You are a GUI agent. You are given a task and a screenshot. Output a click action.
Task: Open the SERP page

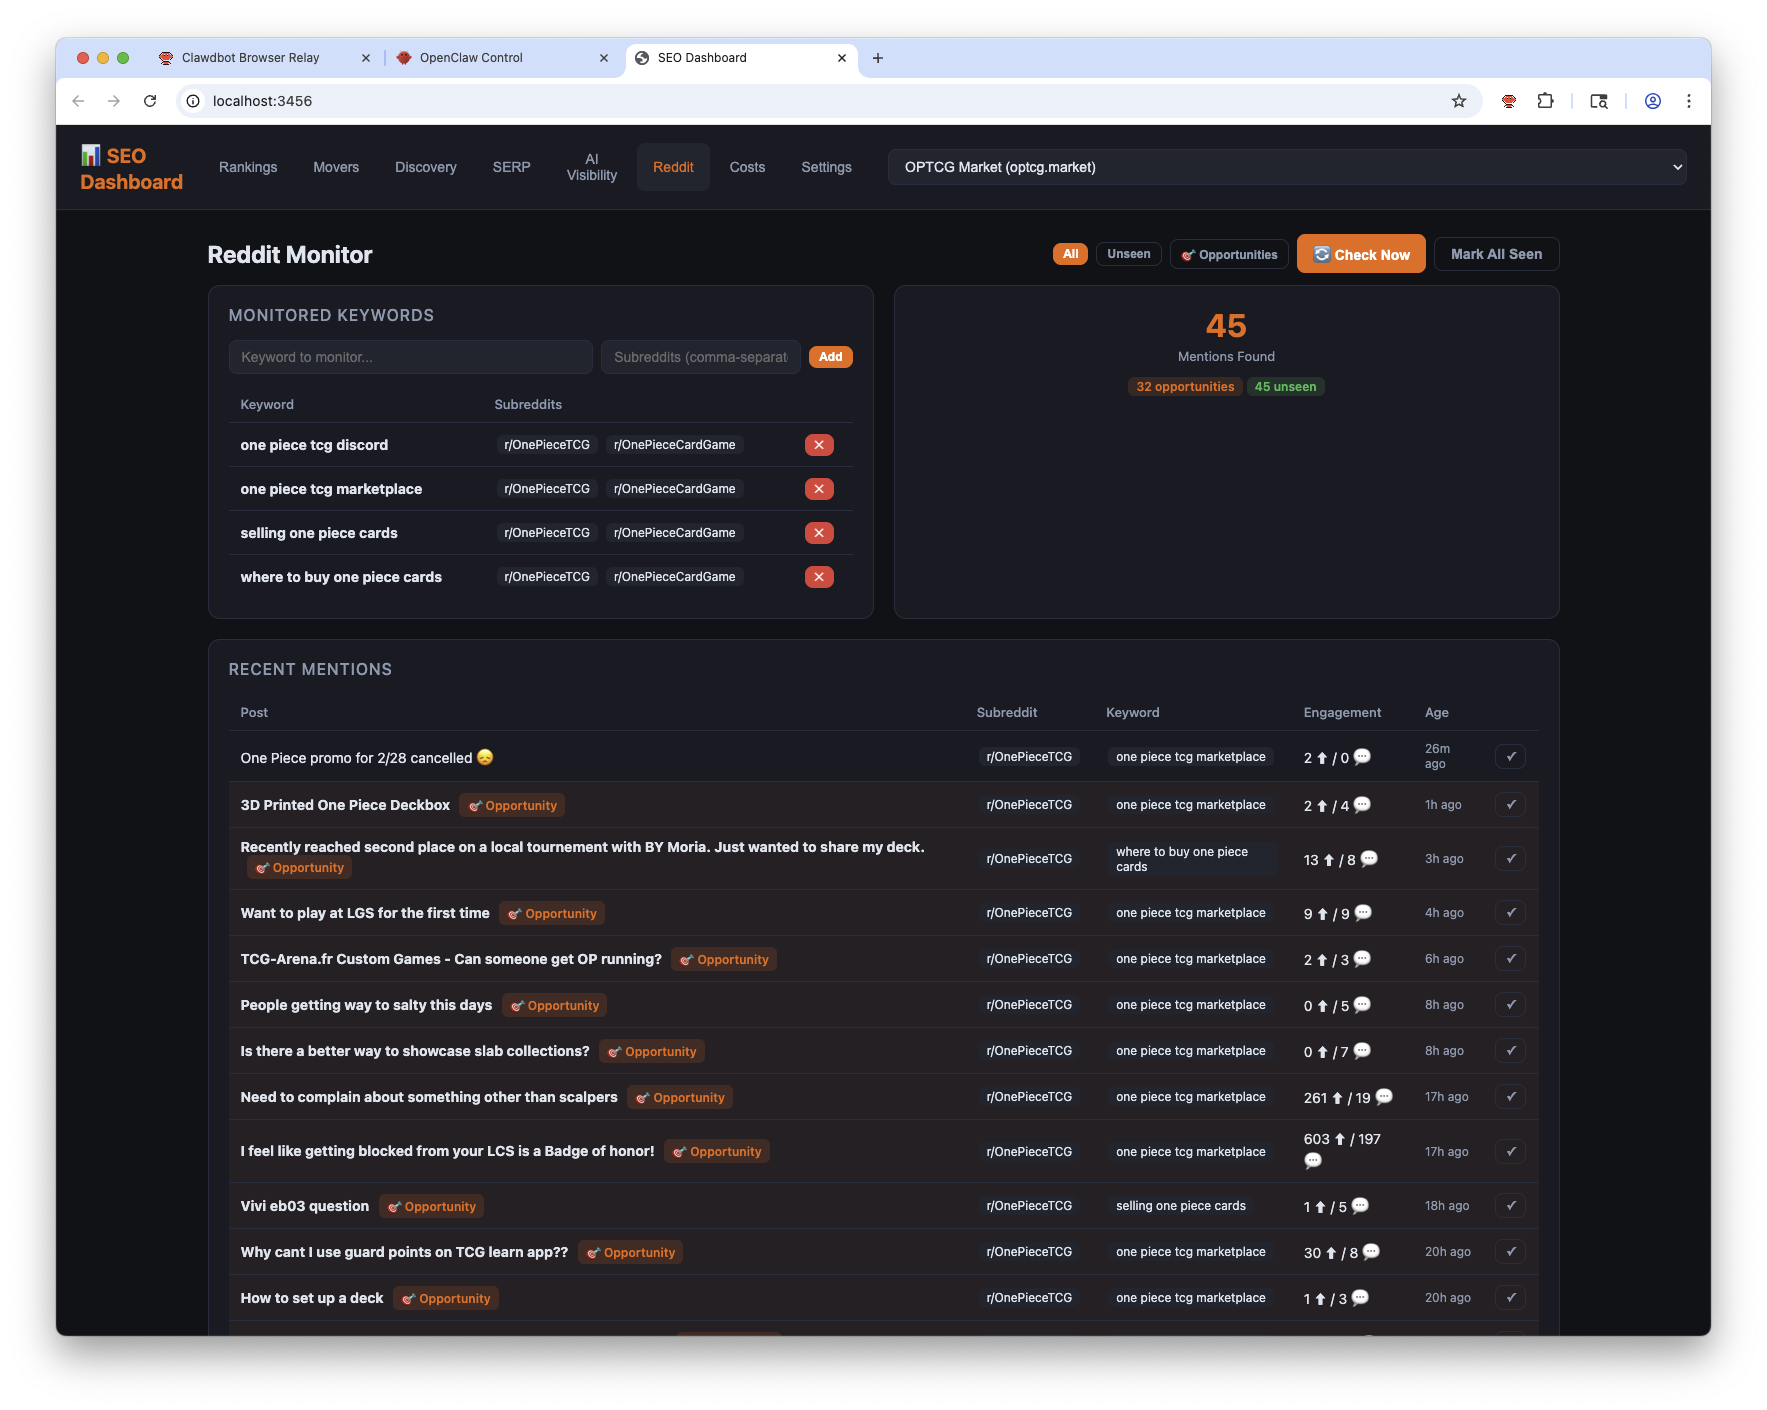512,167
